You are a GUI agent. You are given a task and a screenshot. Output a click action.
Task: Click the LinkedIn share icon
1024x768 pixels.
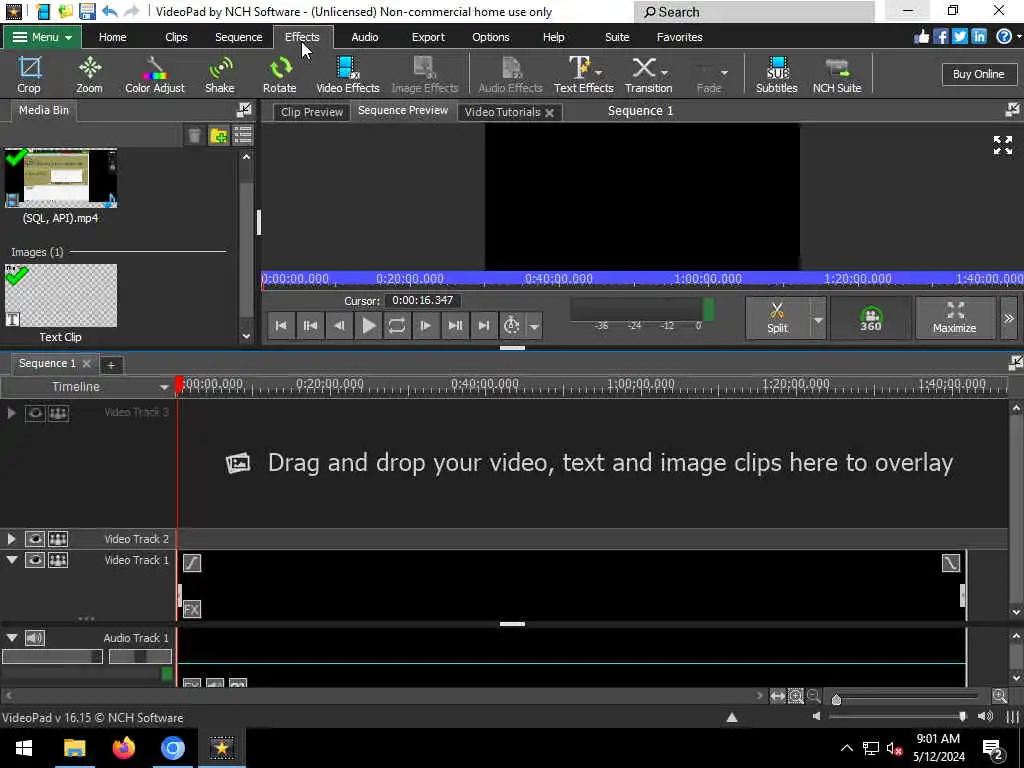(x=978, y=37)
